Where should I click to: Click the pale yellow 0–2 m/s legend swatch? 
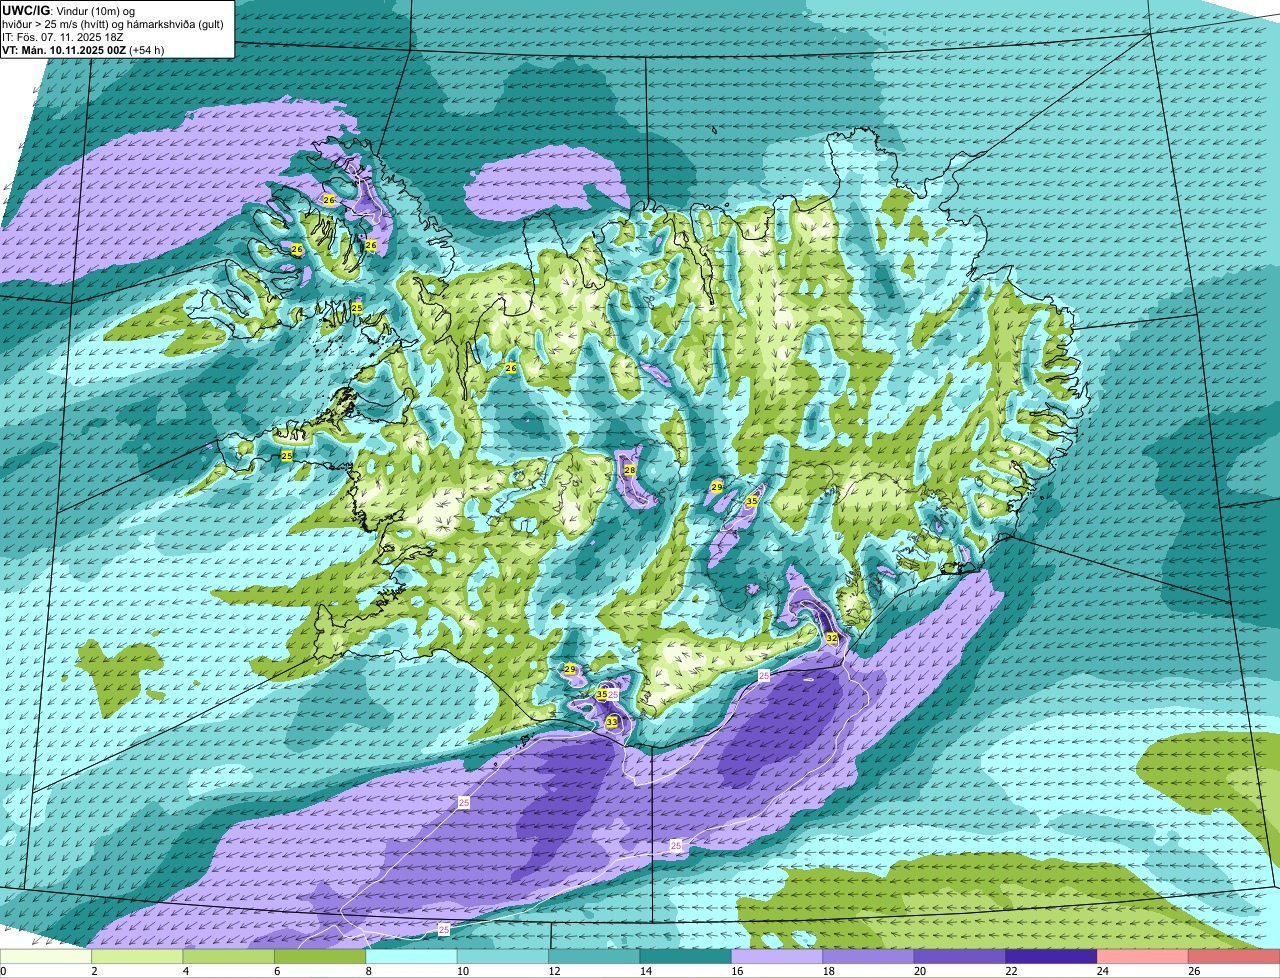coord(46,957)
